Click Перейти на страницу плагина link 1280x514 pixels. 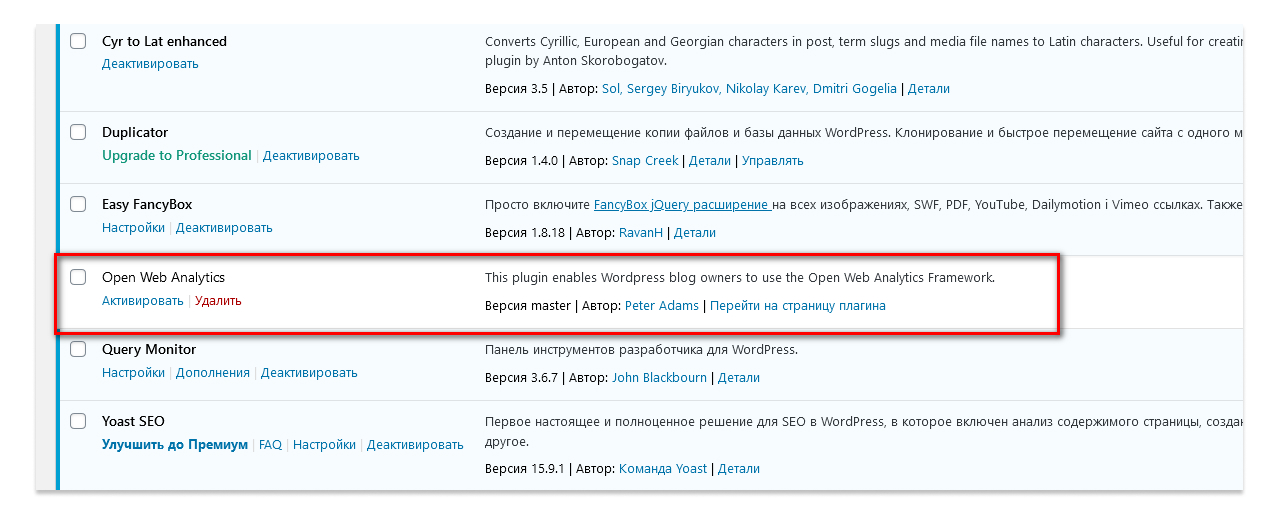[797, 306]
